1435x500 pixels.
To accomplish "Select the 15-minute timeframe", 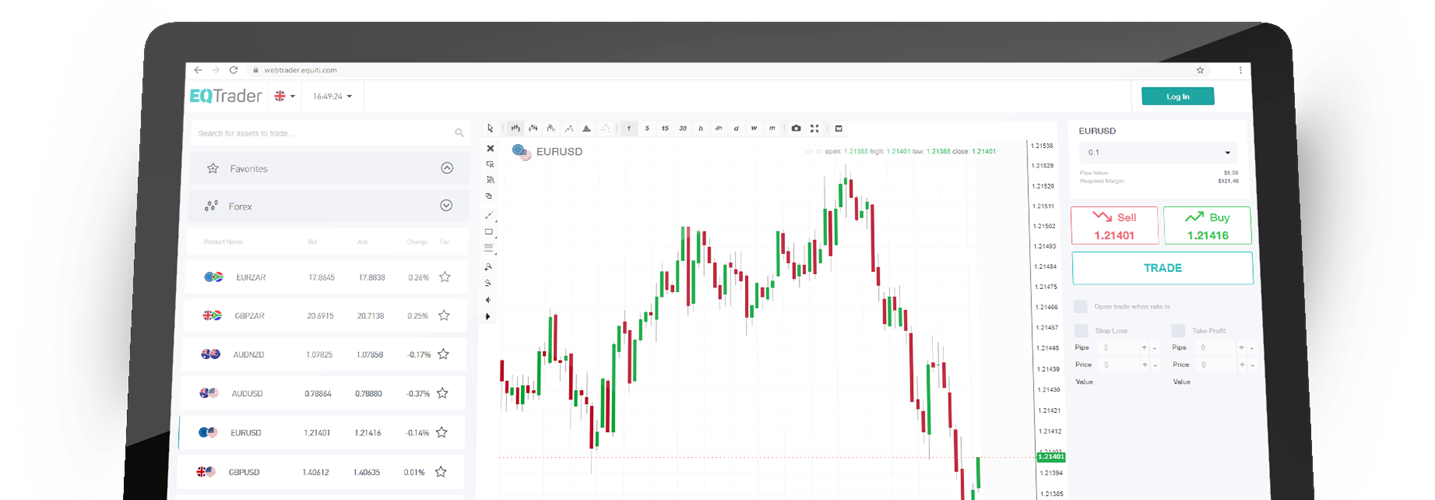I will click(x=665, y=128).
